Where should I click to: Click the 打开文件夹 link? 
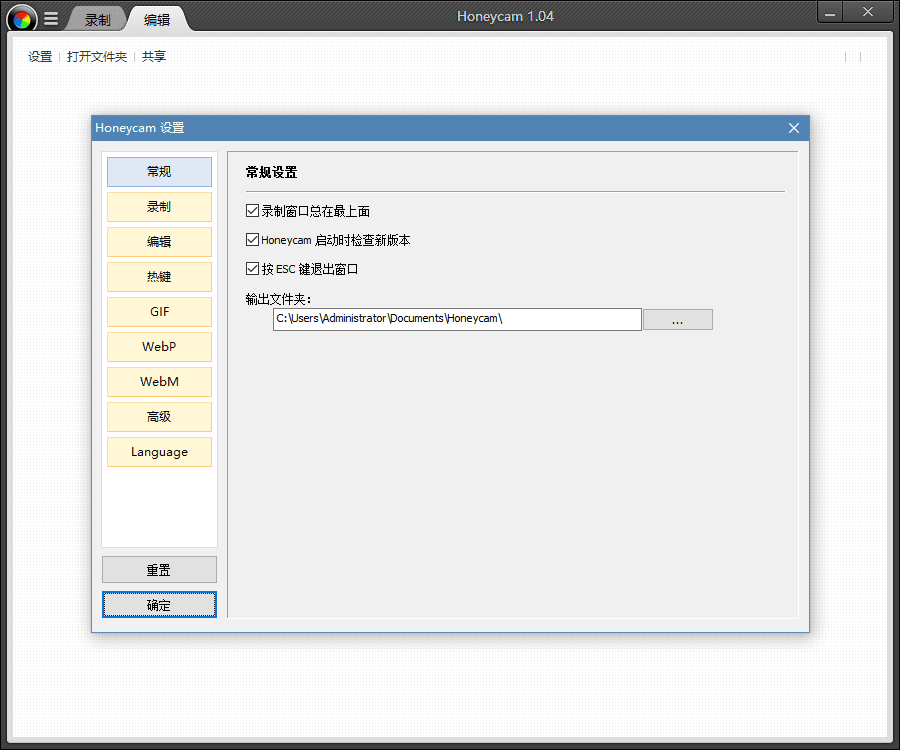[x=96, y=56]
